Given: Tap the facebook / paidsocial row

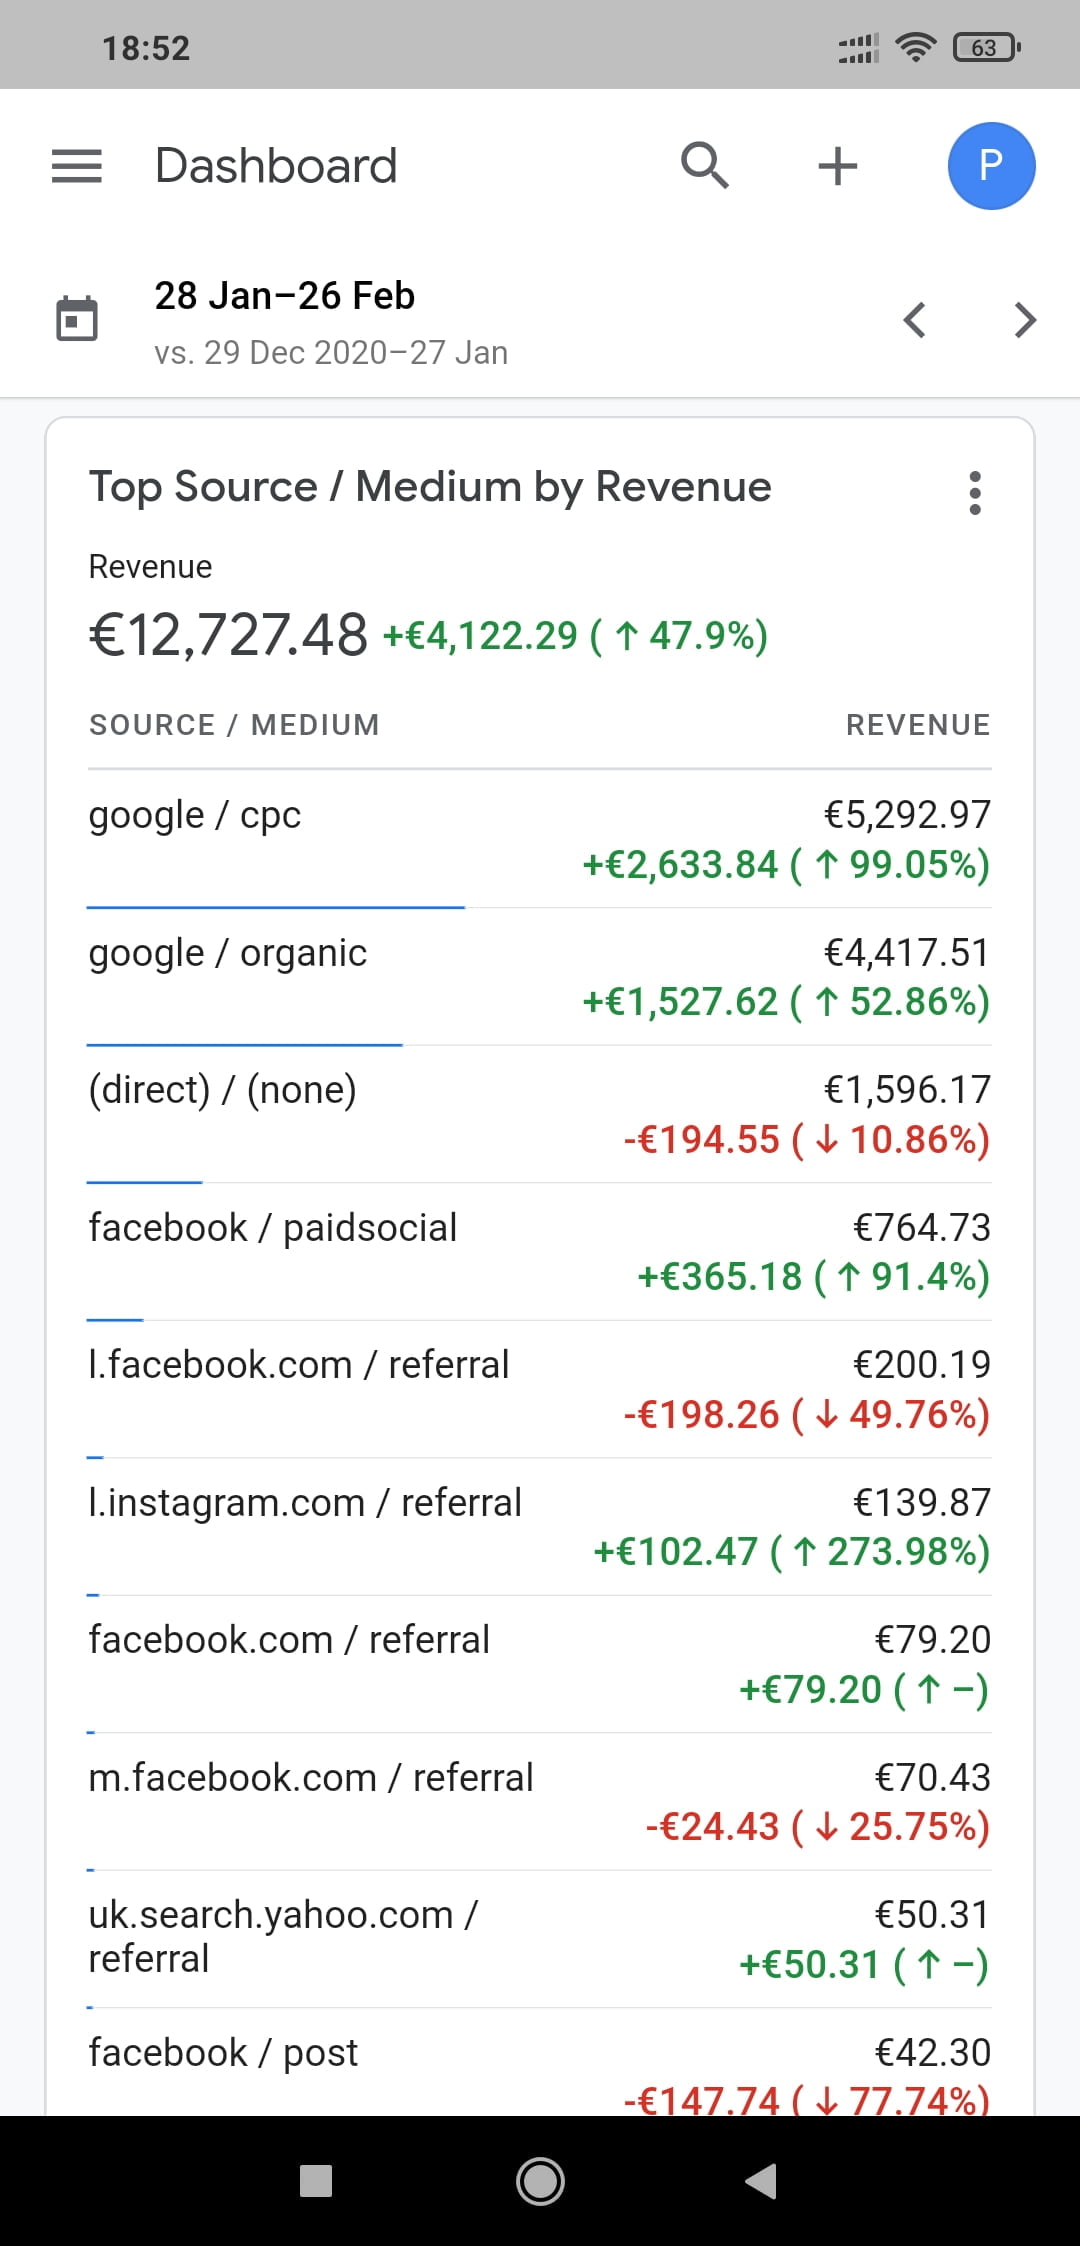Looking at the screenshot, I should (x=540, y=1252).
